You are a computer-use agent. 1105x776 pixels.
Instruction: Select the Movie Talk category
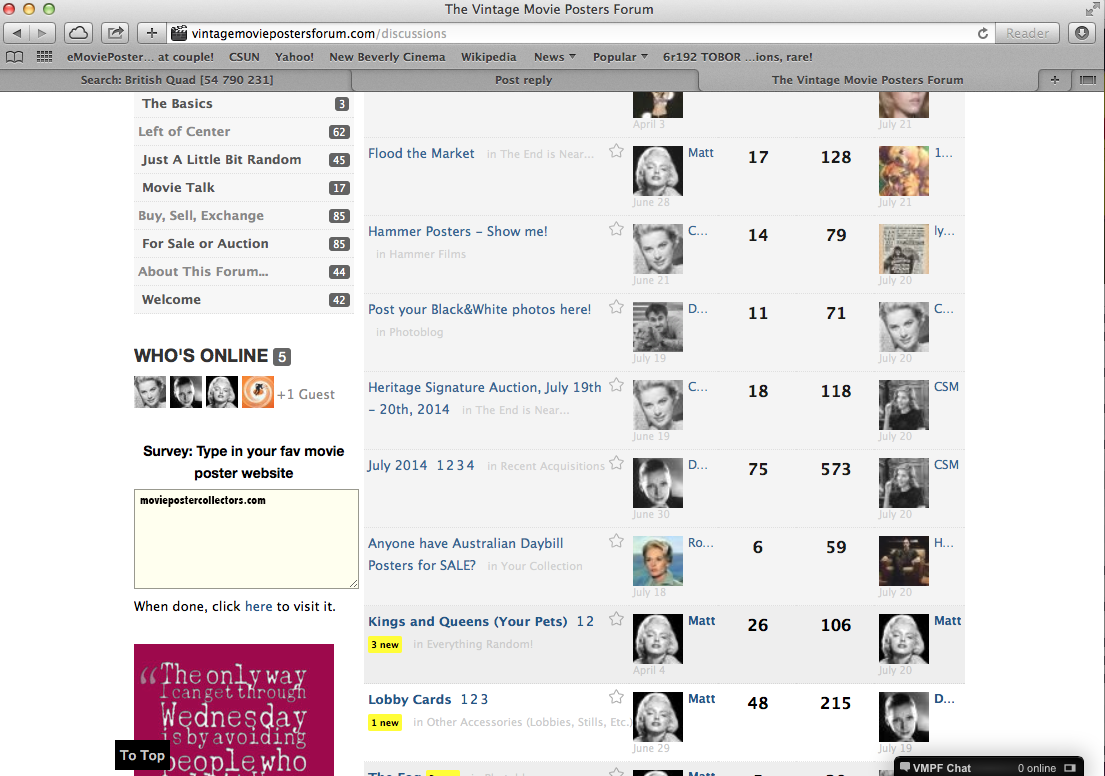[178, 187]
